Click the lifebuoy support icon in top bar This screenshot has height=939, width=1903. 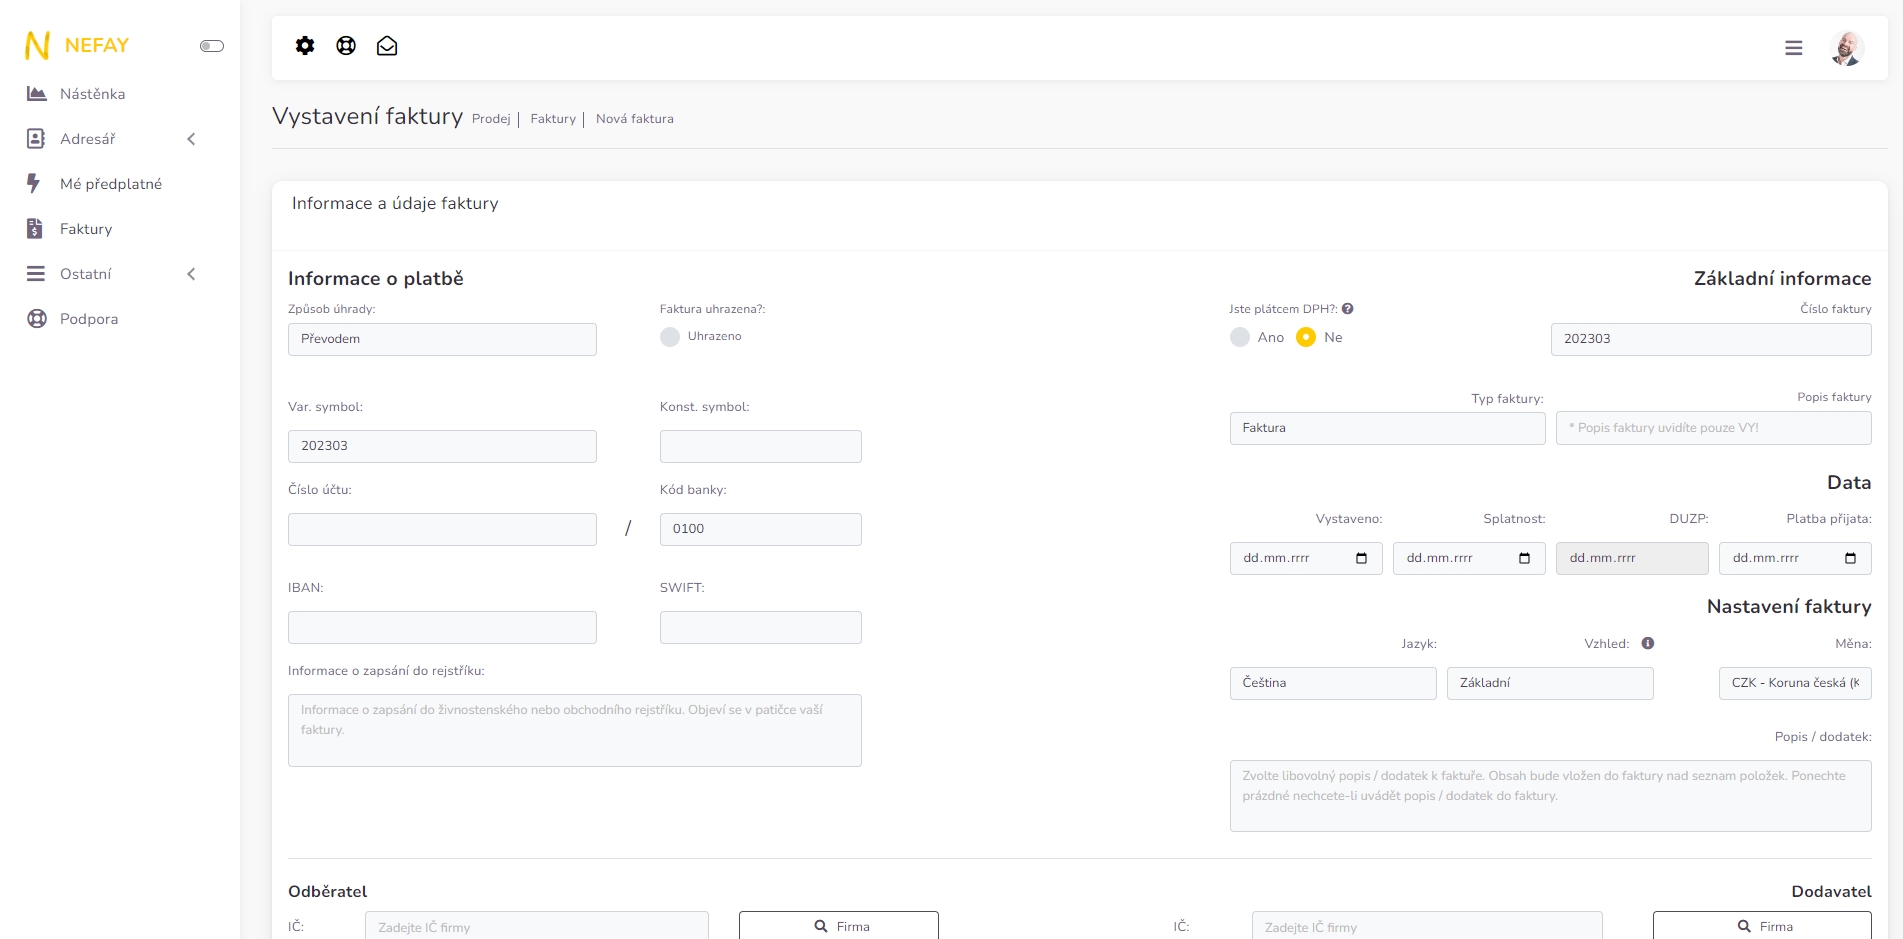[346, 46]
